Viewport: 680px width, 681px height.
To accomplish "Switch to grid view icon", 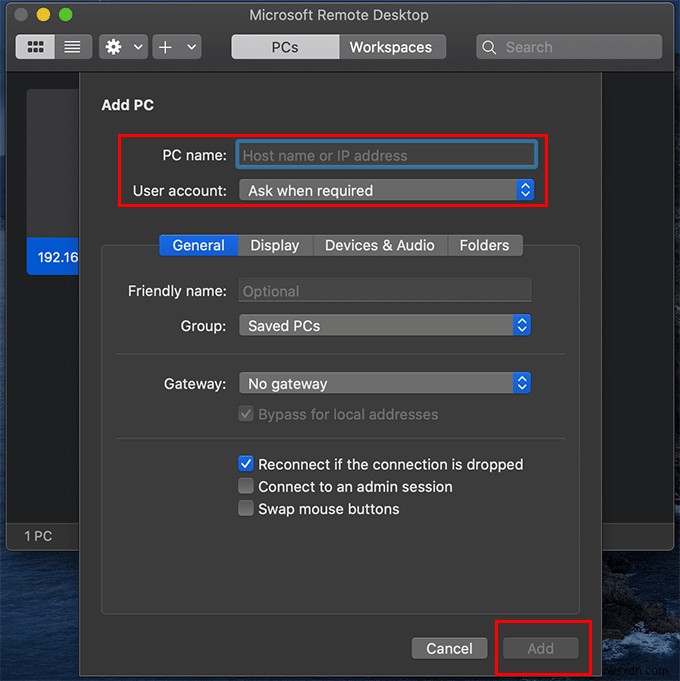I will click(35, 47).
